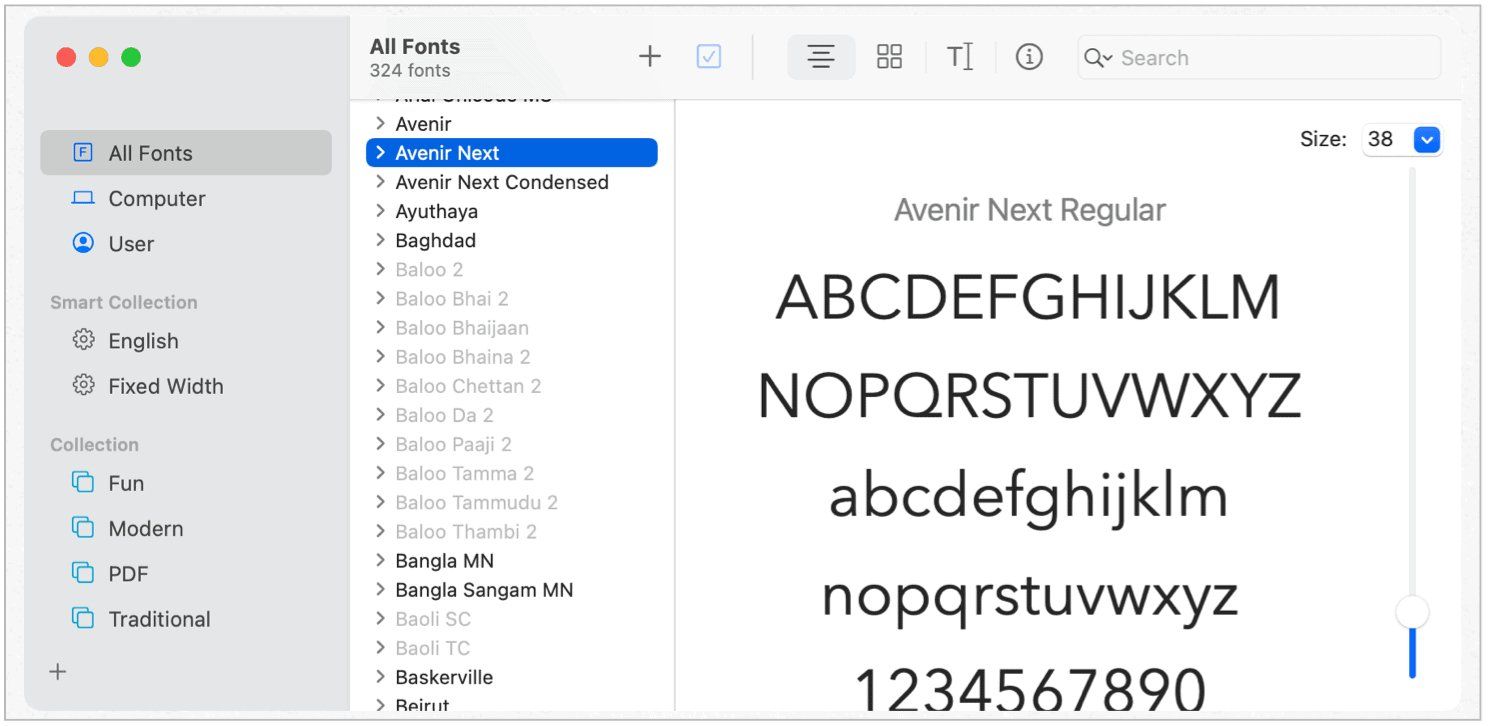This screenshot has height=726, width=1488.
Task: Click inside the Search text field
Action: click(1276, 58)
